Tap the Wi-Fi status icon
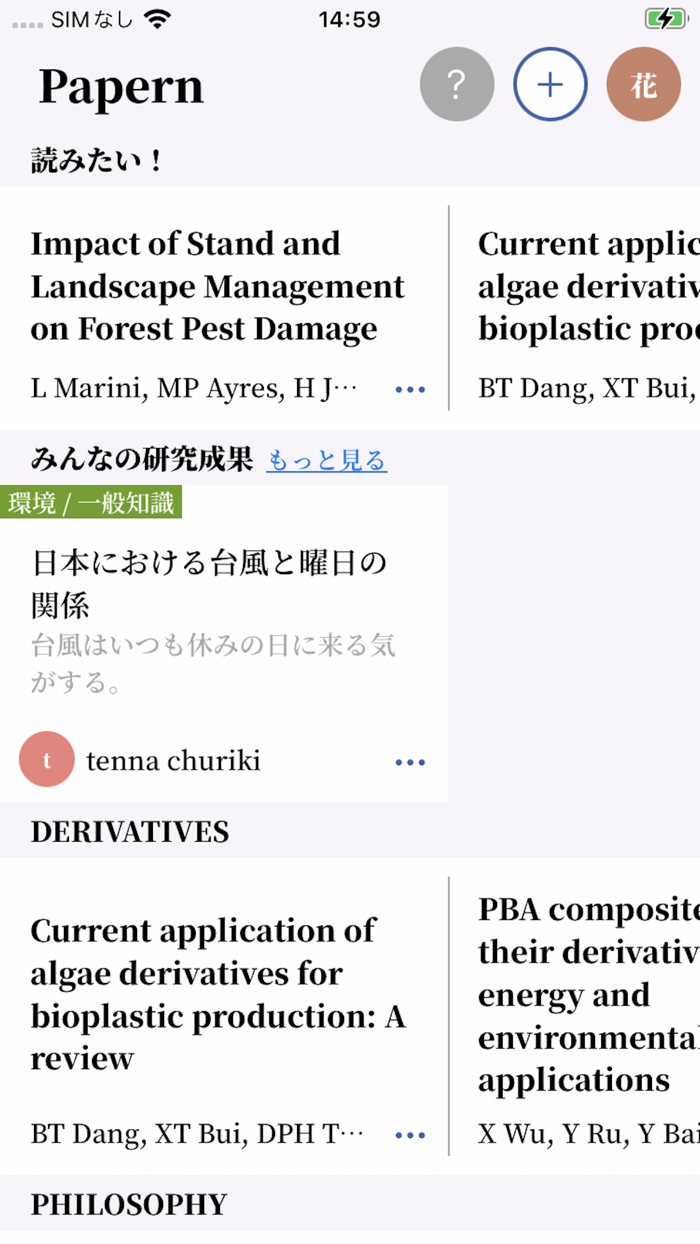Image resolution: width=700 pixels, height=1244 pixels. tap(157, 18)
